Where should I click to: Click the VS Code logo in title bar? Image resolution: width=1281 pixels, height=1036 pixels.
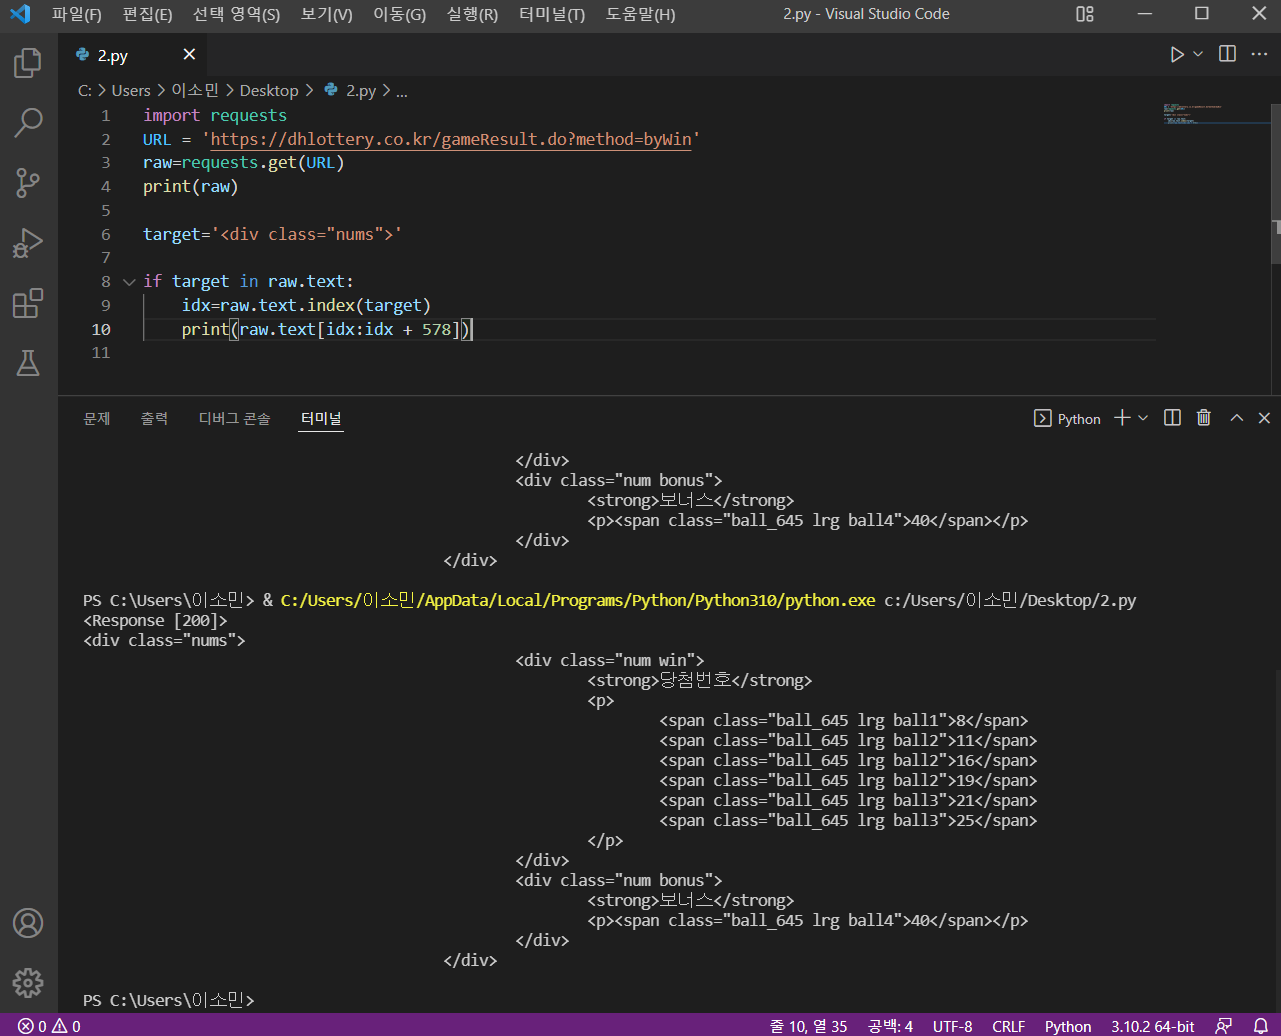tap(20, 14)
